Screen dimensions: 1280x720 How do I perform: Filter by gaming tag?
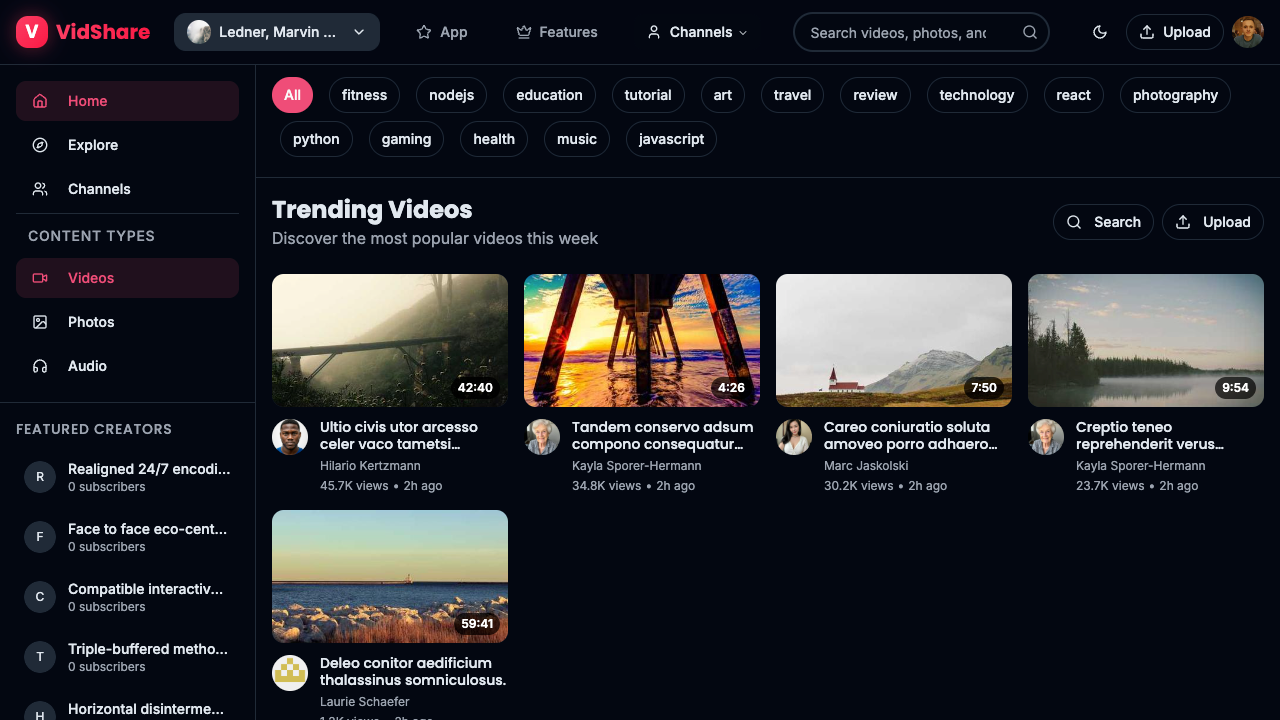[x=406, y=139]
